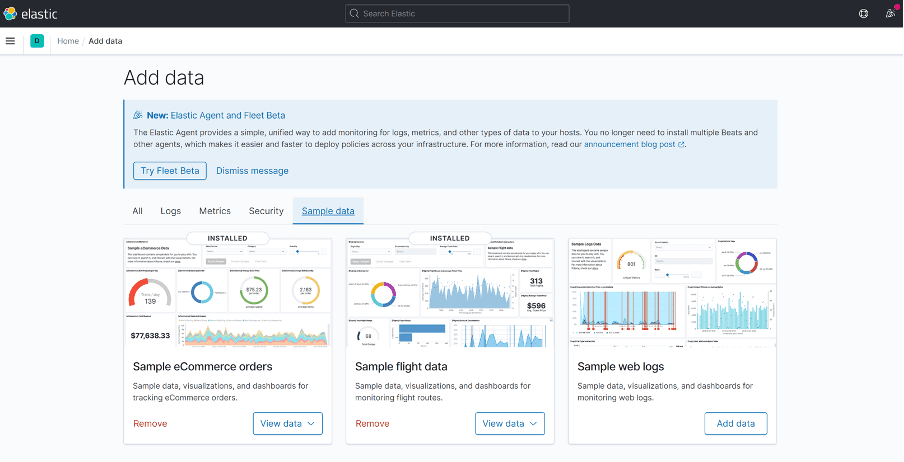Click the Sample eCommerce orders dashboard thumbnail
The image size is (904, 462).
(x=228, y=295)
